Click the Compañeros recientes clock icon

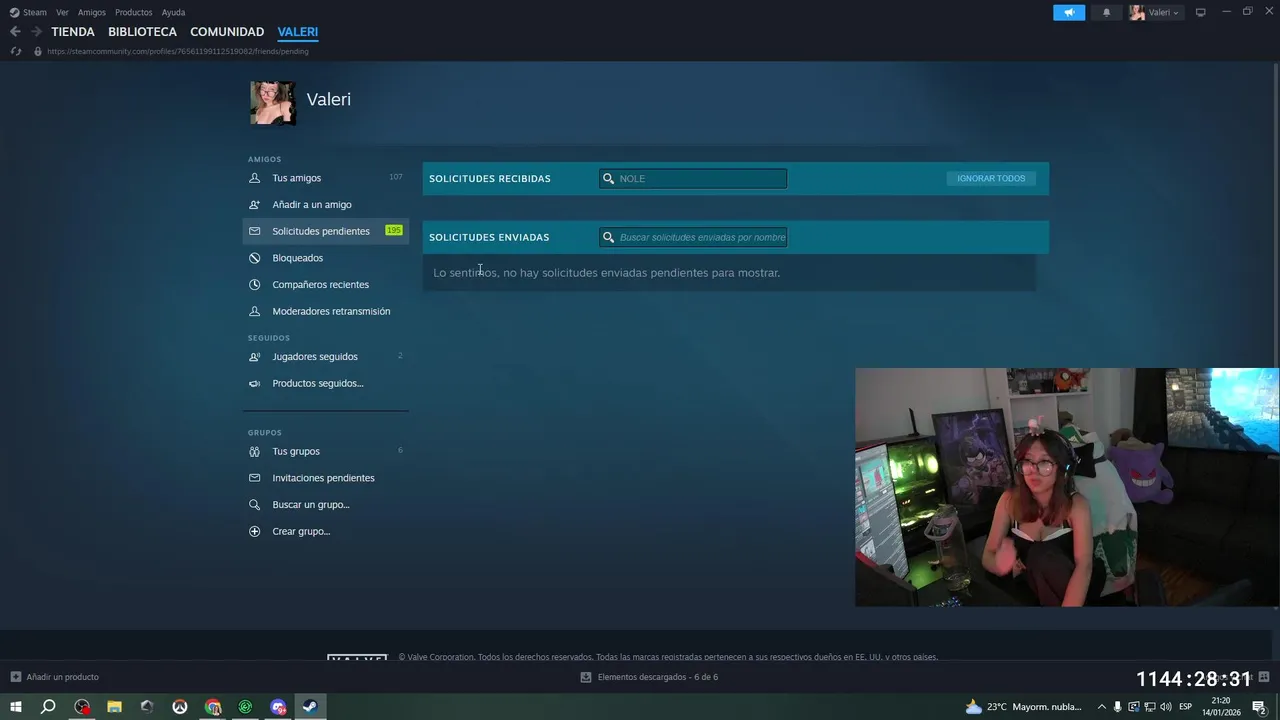pyautogui.click(x=254, y=284)
